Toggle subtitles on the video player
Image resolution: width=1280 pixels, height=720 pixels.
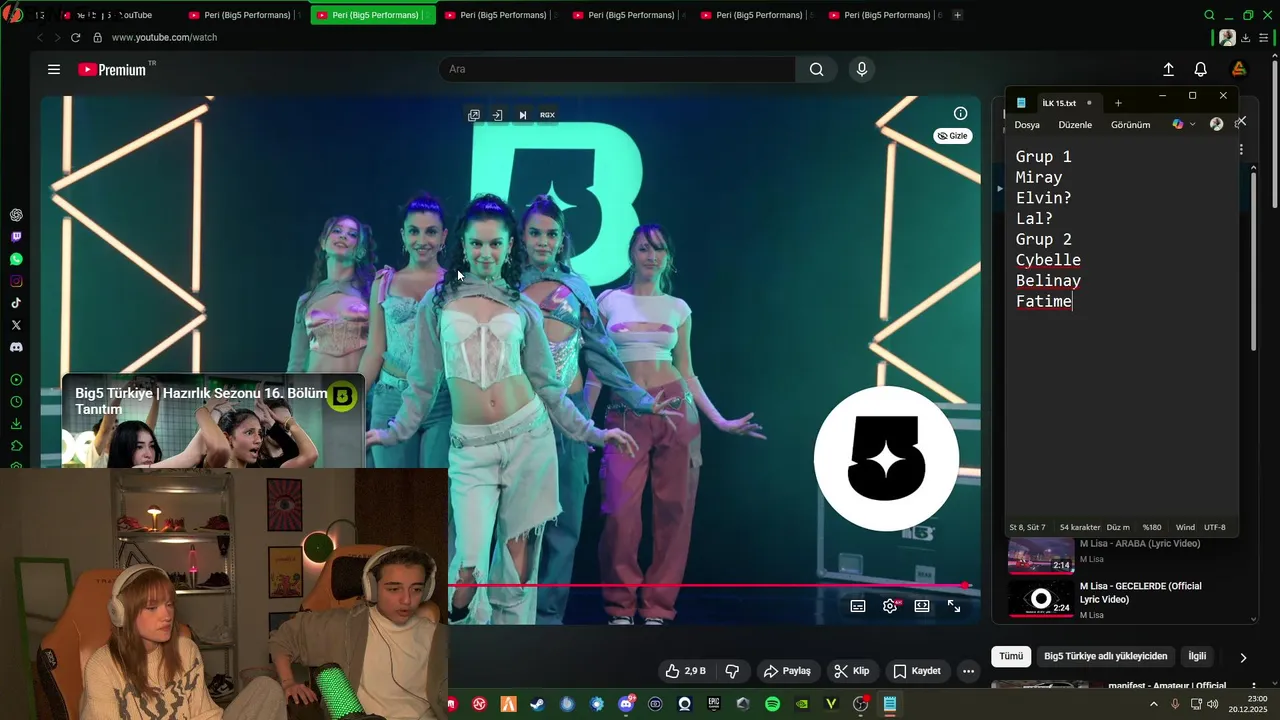point(858,606)
